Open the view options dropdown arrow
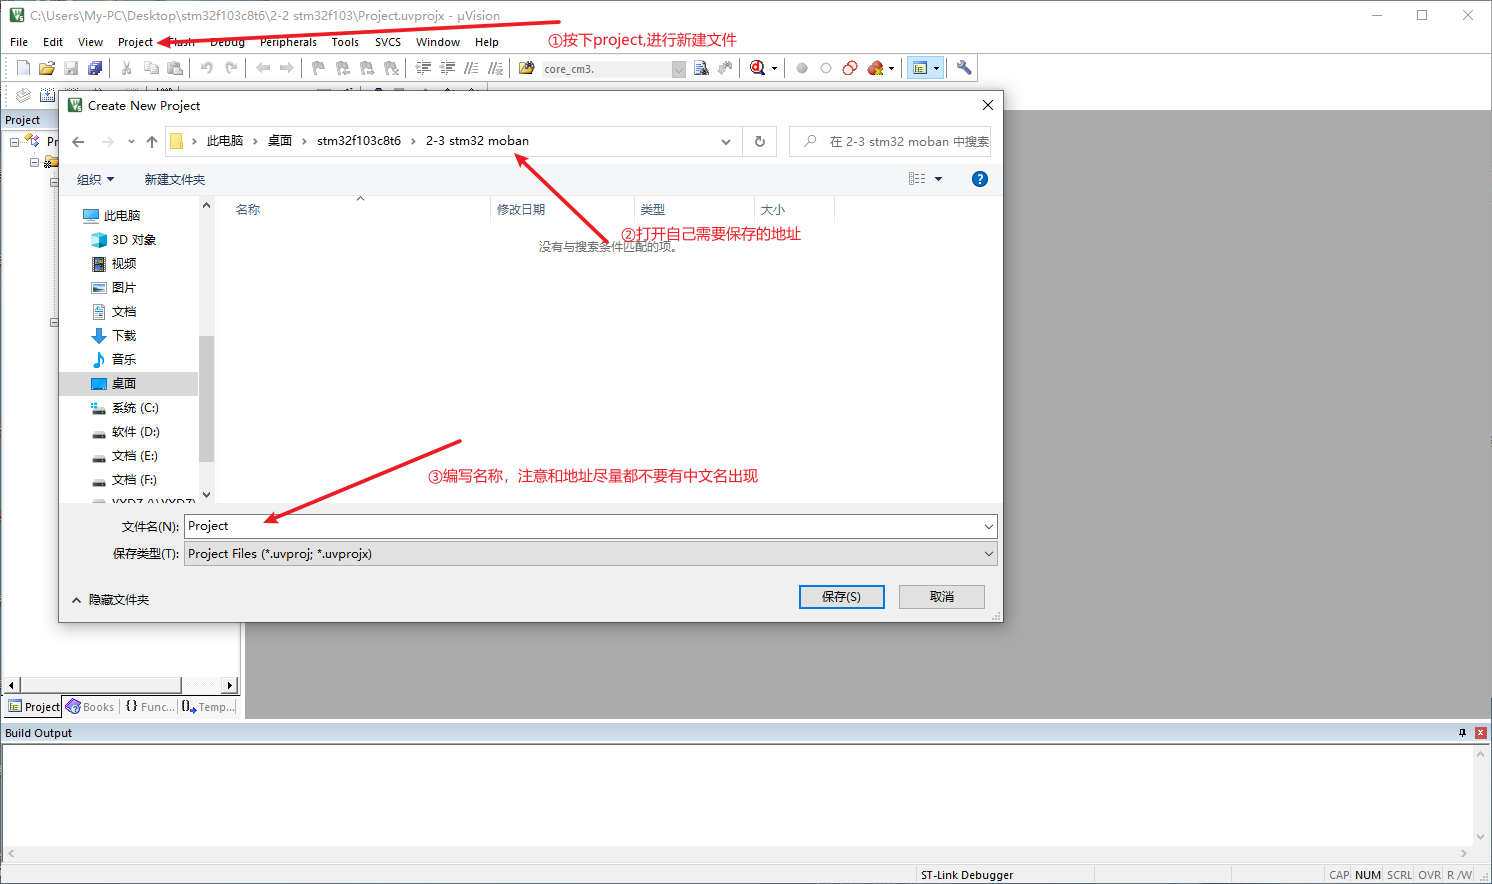1492x884 pixels. tap(939, 179)
